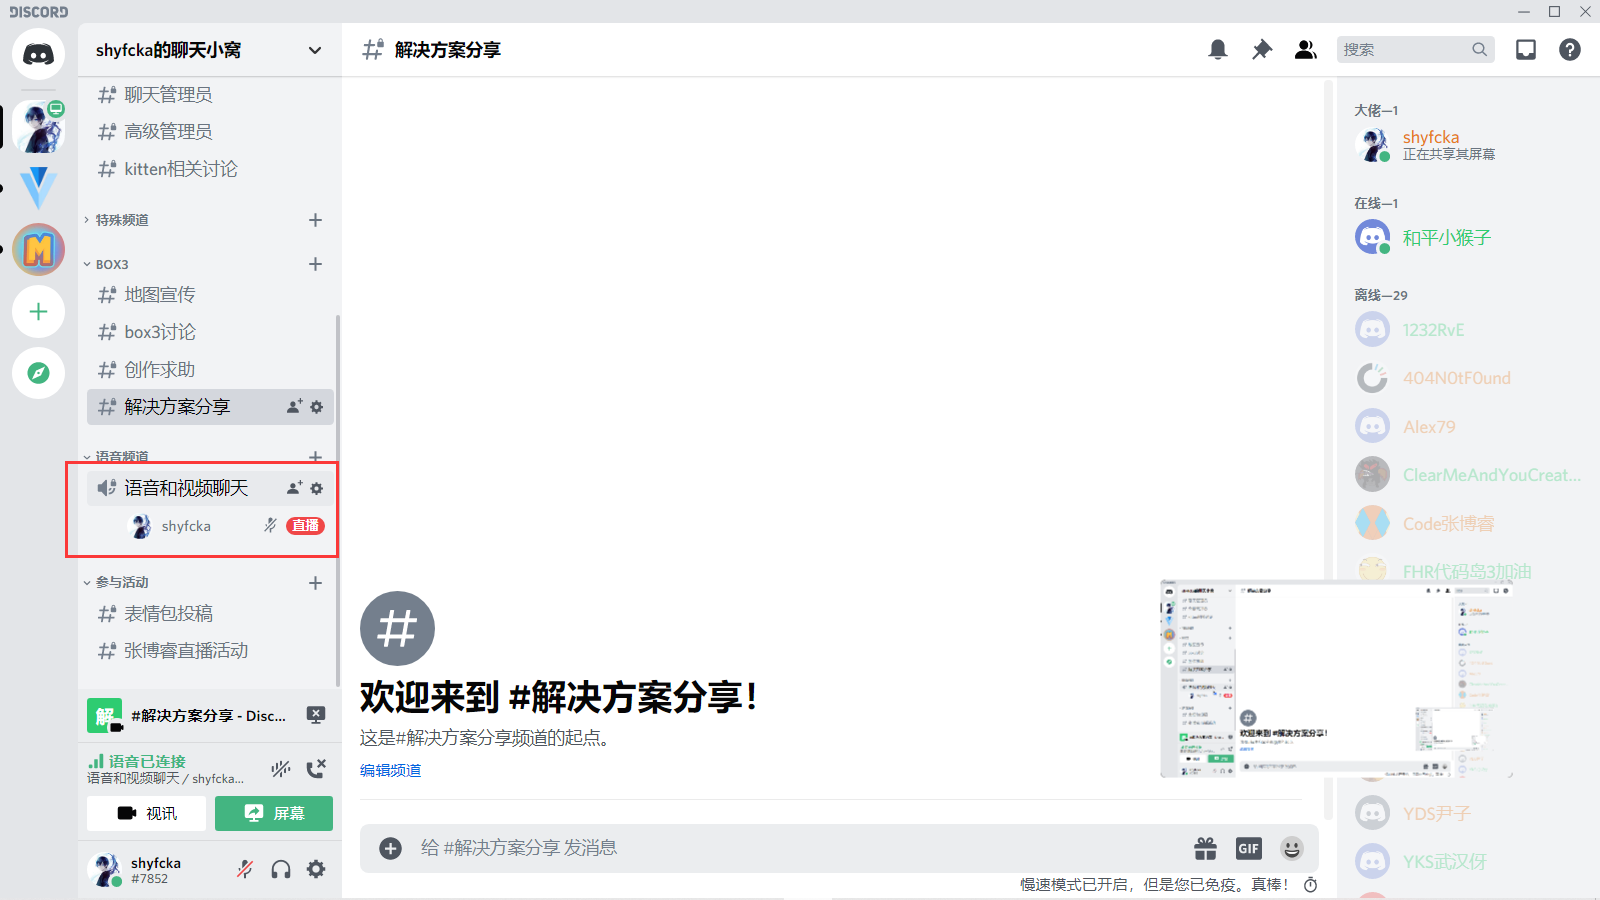Click the channel list scrollbar

pyautogui.click(x=338, y=500)
